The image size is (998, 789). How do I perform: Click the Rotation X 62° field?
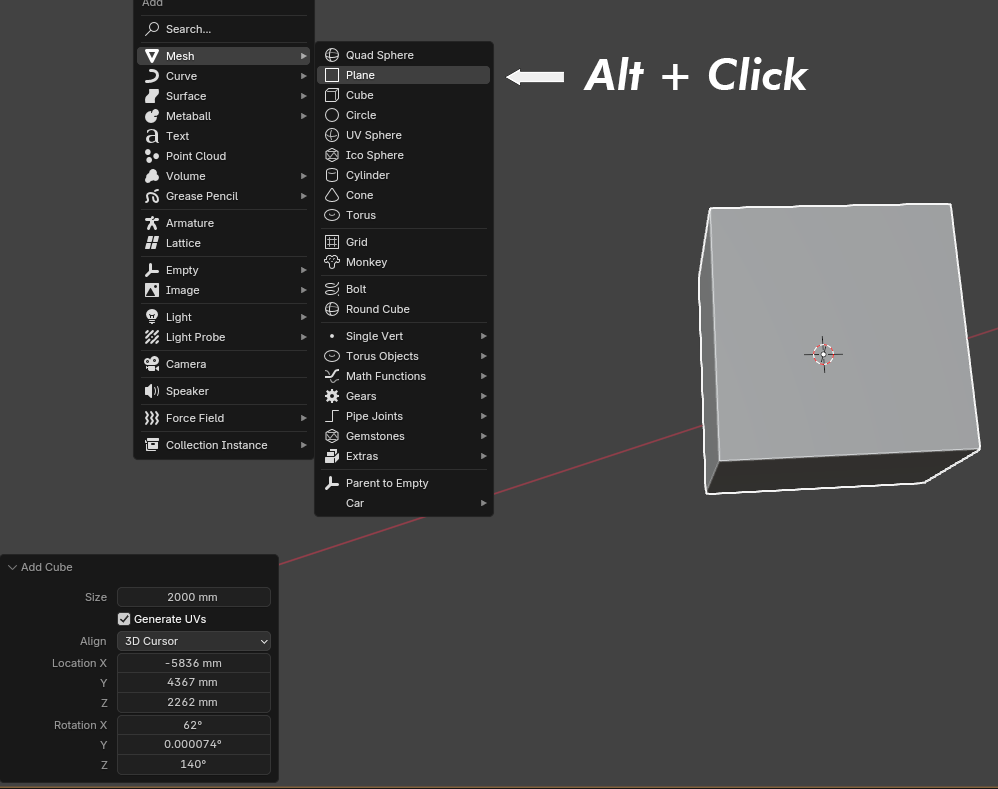click(194, 725)
